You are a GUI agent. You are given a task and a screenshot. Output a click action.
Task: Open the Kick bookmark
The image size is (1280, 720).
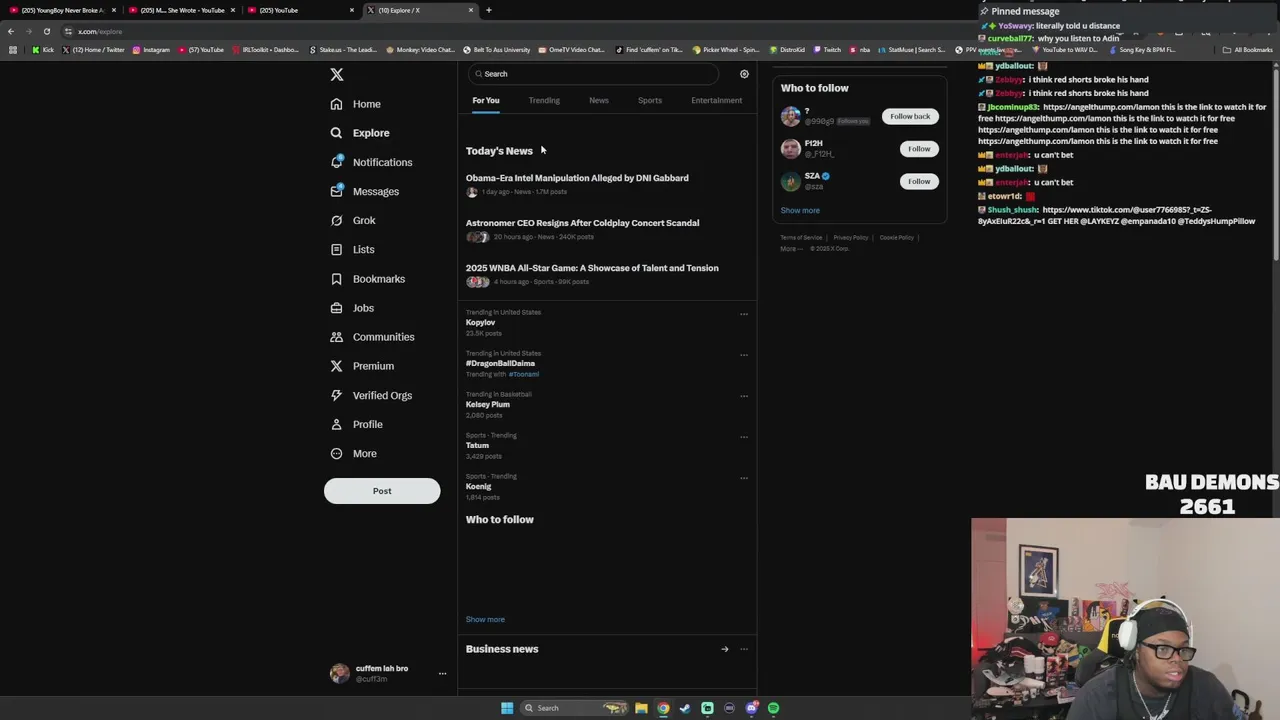tap(43, 50)
